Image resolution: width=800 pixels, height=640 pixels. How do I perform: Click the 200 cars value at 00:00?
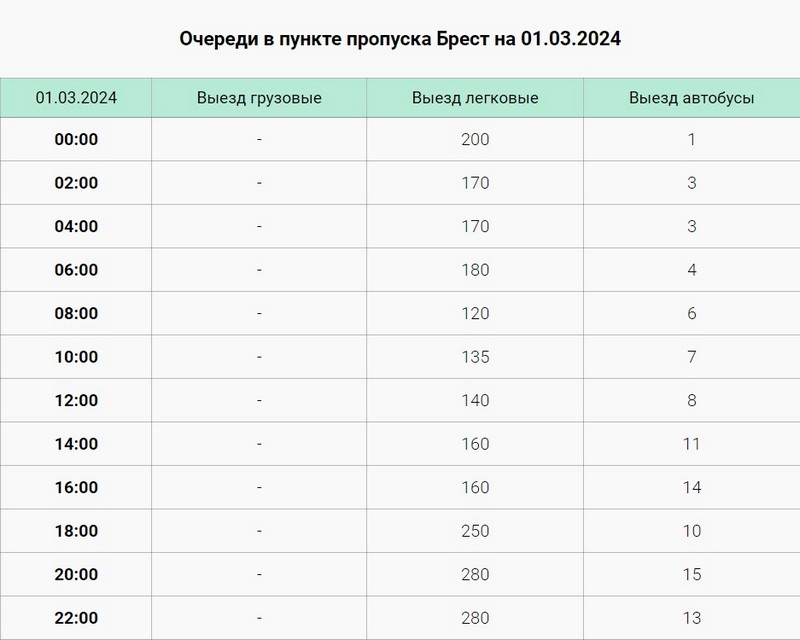click(x=475, y=140)
